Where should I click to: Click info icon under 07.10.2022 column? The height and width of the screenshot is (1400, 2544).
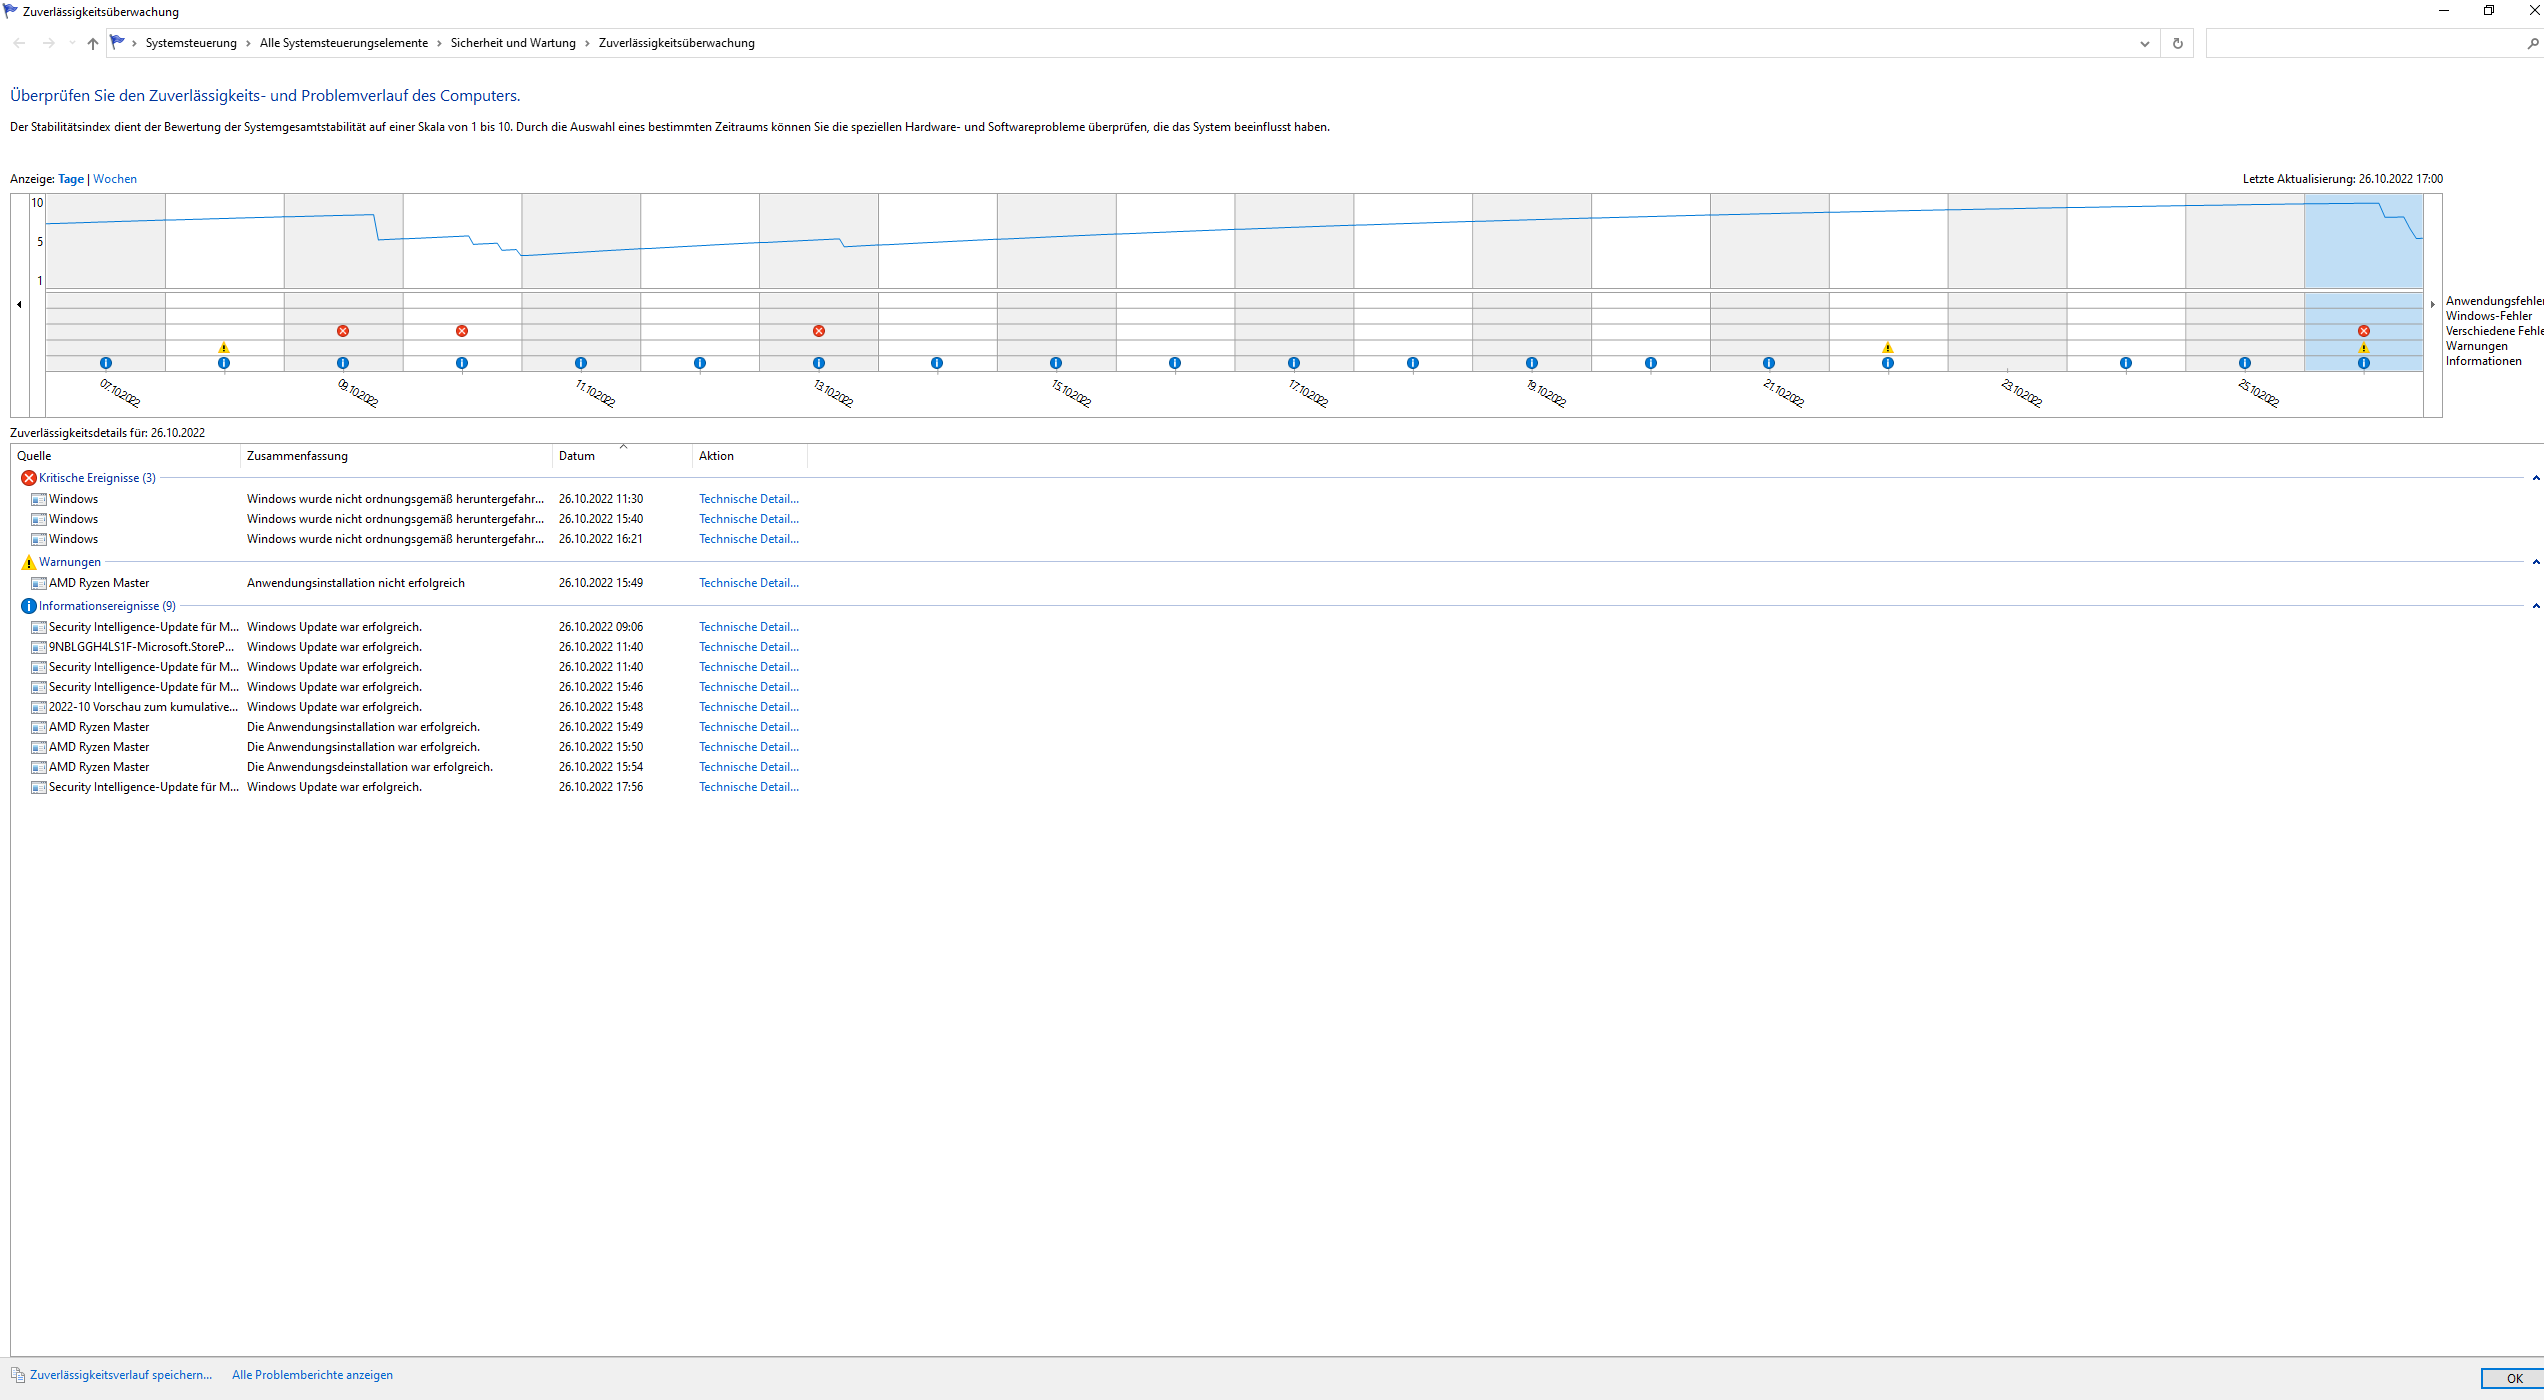(x=106, y=363)
